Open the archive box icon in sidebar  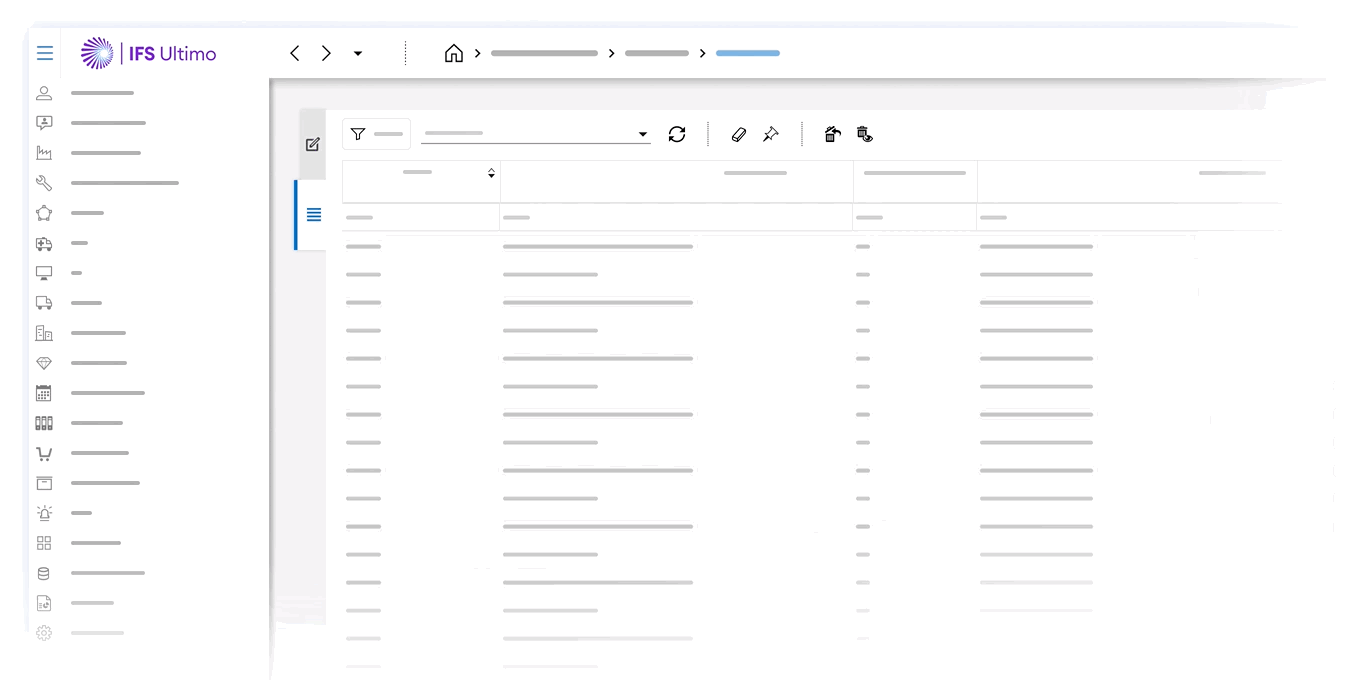click(44, 483)
